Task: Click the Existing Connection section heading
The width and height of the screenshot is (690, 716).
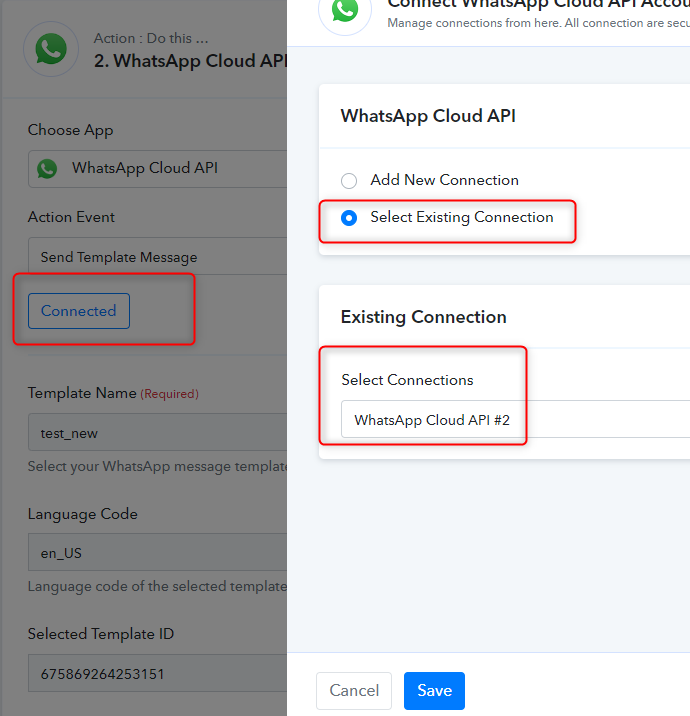Action: click(x=423, y=317)
